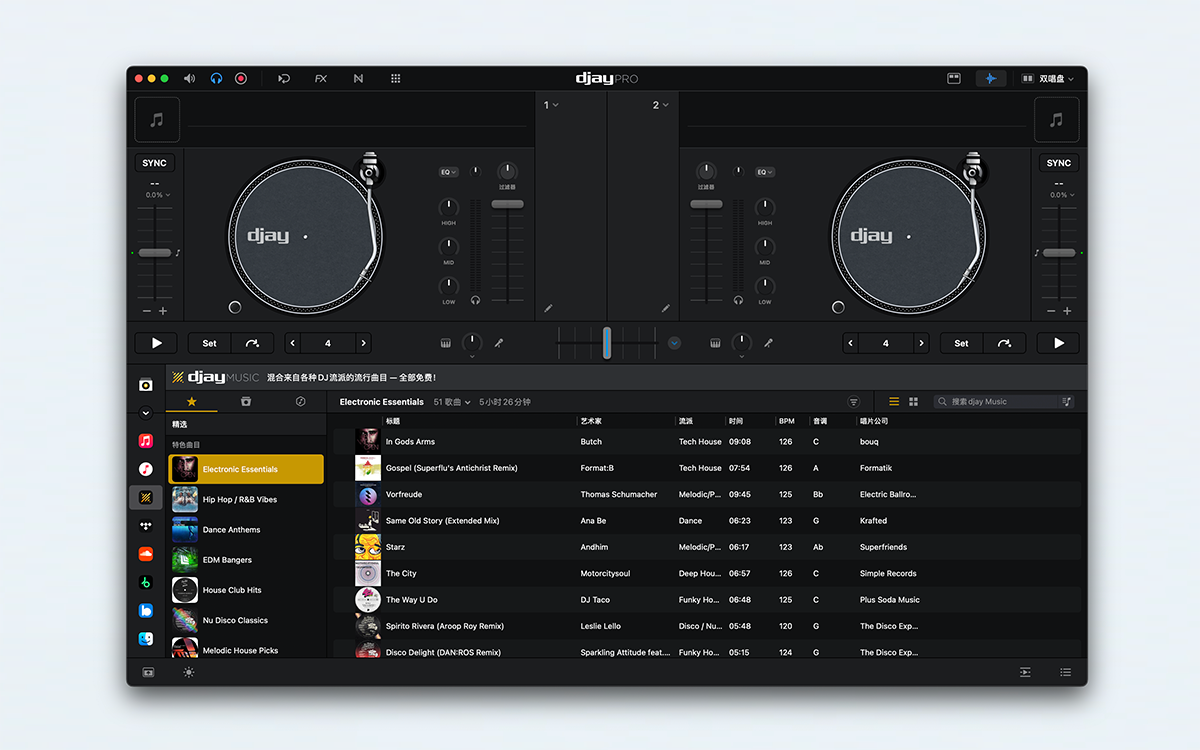Switch to grid view icon

(913, 402)
